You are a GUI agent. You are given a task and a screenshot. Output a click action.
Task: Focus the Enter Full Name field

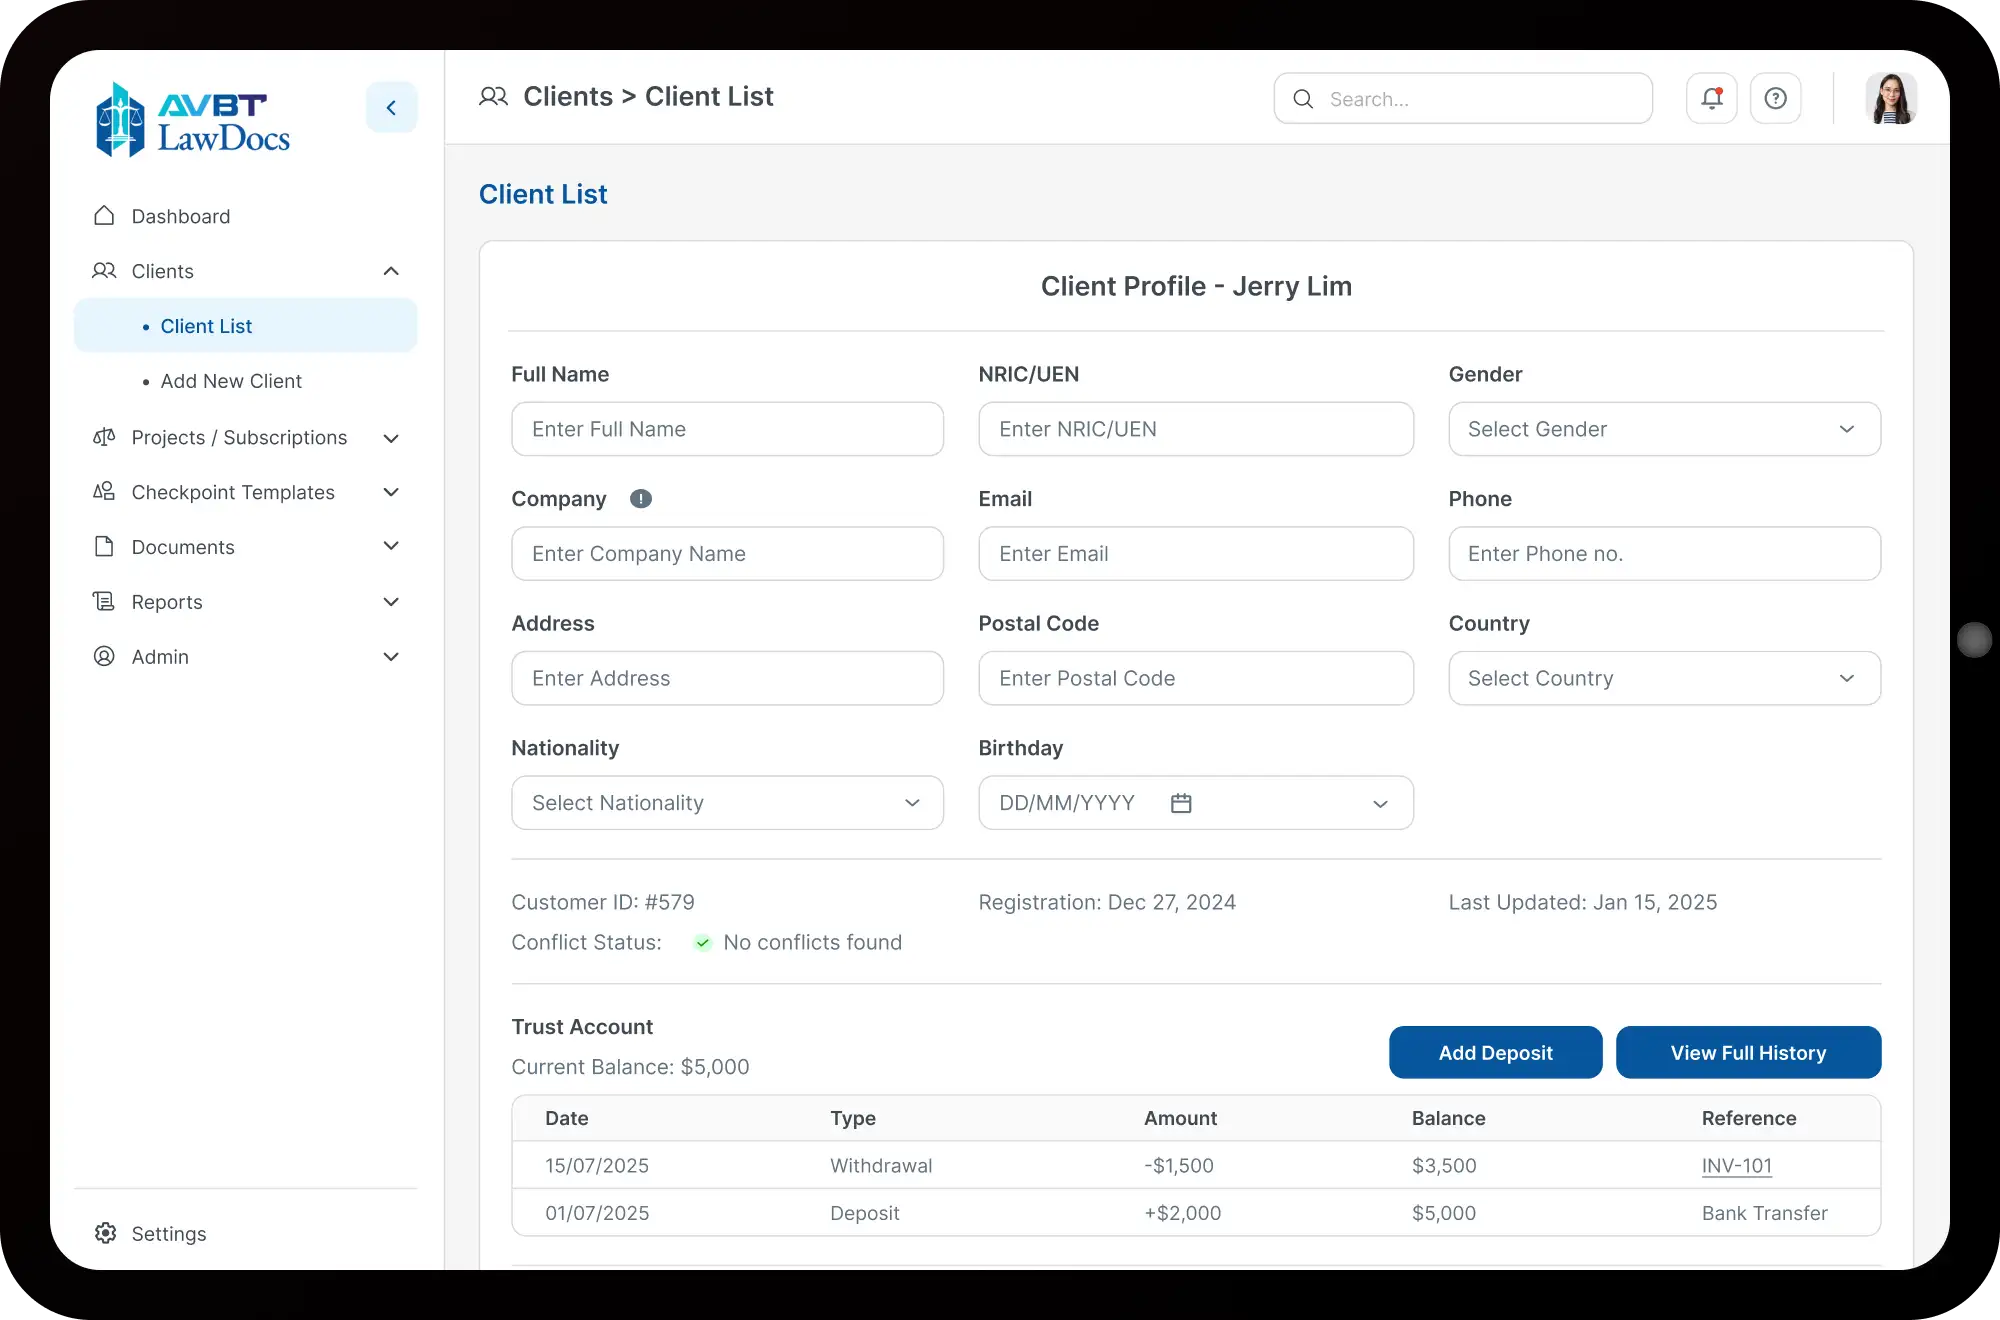727,429
